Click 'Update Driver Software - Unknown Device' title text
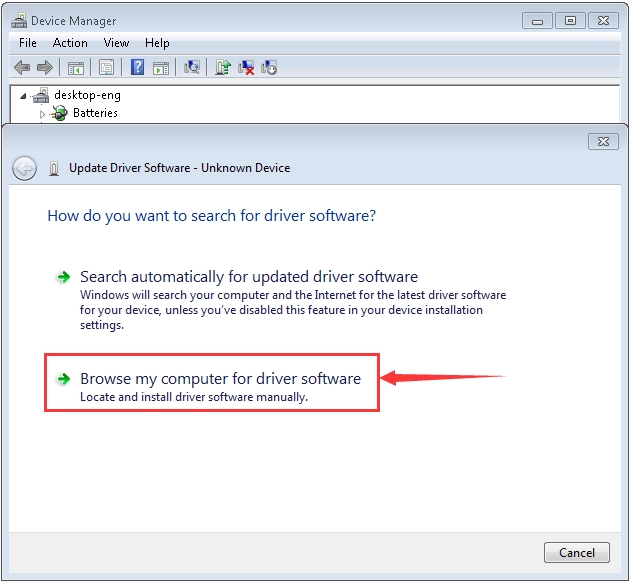The height and width of the screenshot is (584, 631). pyautogui.click(x=179, y=168)
